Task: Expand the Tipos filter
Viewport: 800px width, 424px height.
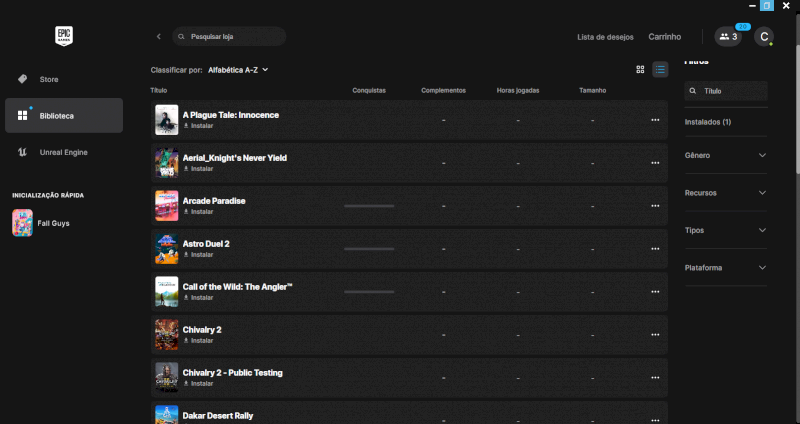Action: pos(726,230)
